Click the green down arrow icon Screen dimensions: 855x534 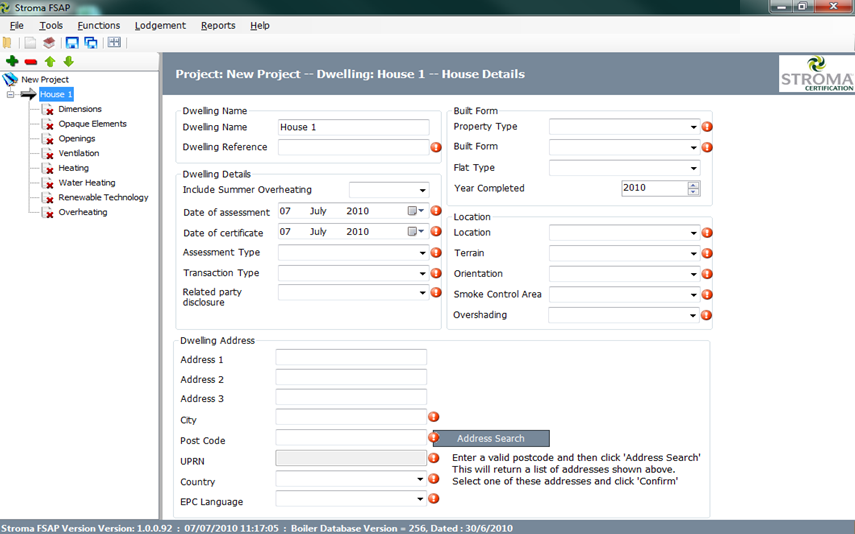[69, 62]
